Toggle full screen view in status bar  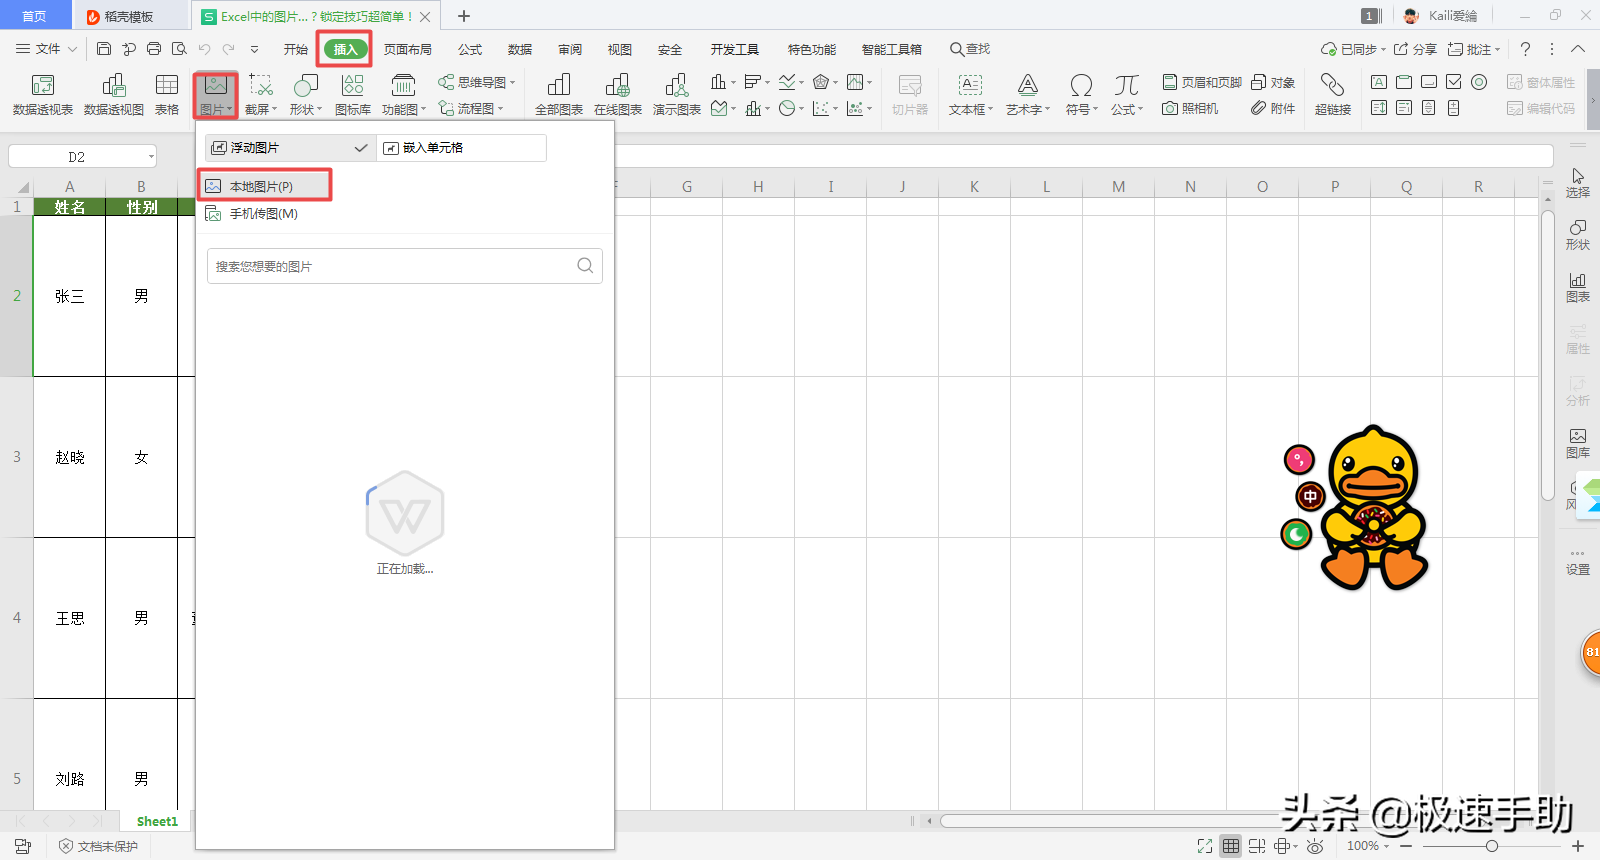[1205, 846]
